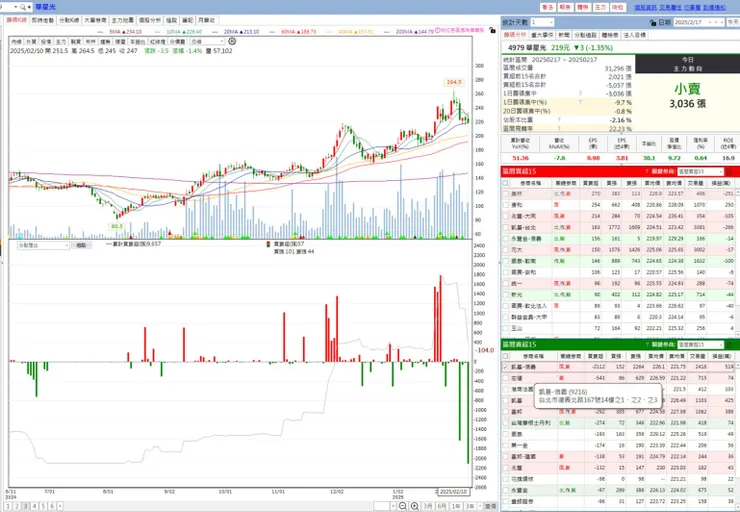Open the 到價通知 link at top right
740x512 pixels.
(x=714, y=7)
